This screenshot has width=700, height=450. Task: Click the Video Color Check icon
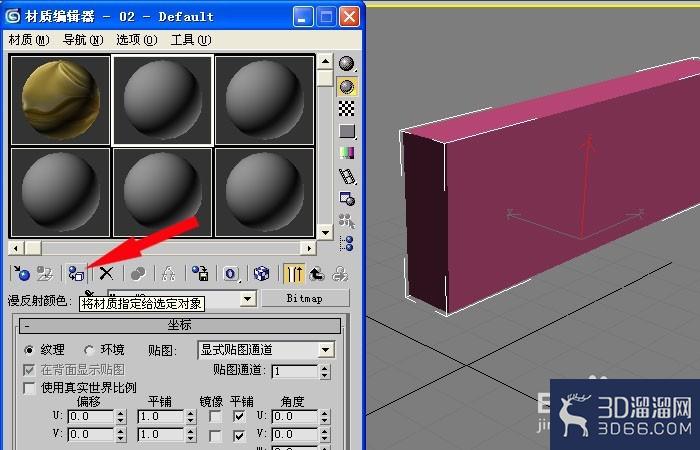pos(347,154)
